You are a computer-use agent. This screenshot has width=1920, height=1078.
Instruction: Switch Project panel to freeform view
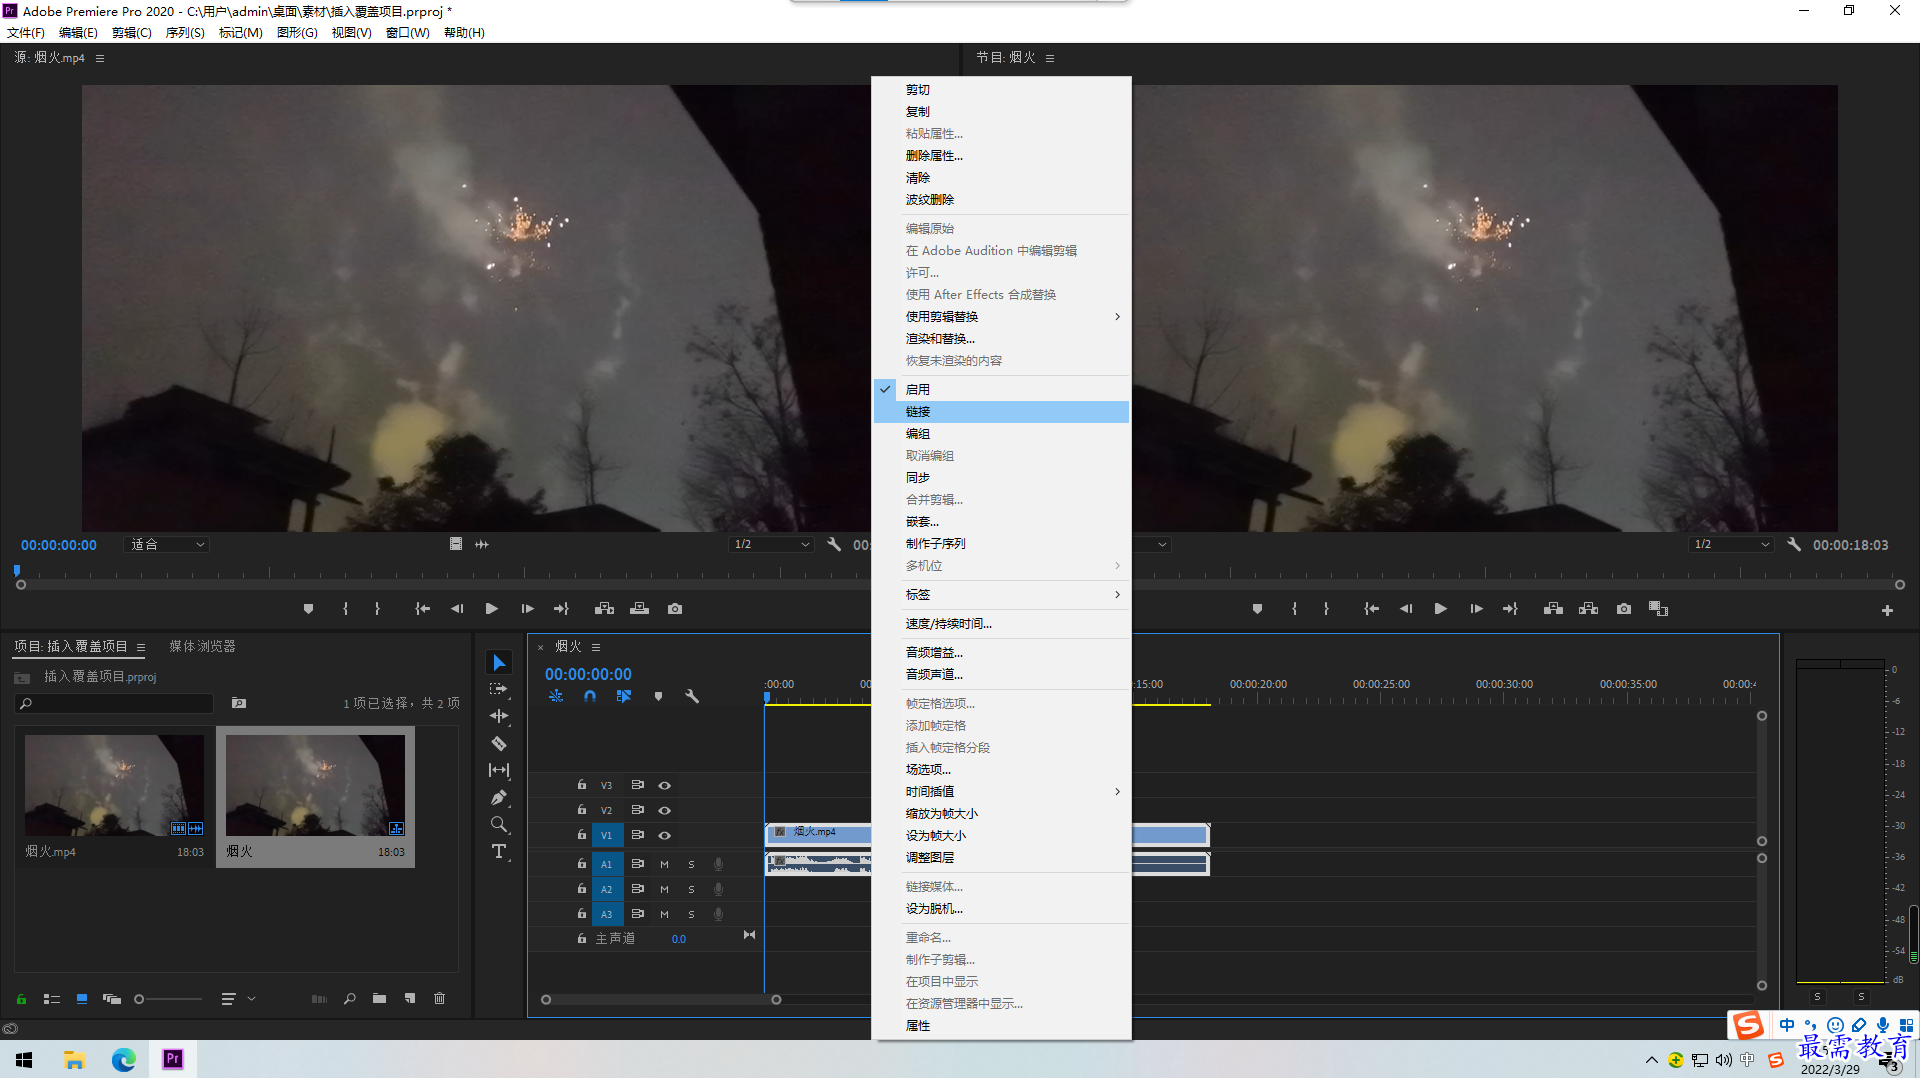pos(112,998)
